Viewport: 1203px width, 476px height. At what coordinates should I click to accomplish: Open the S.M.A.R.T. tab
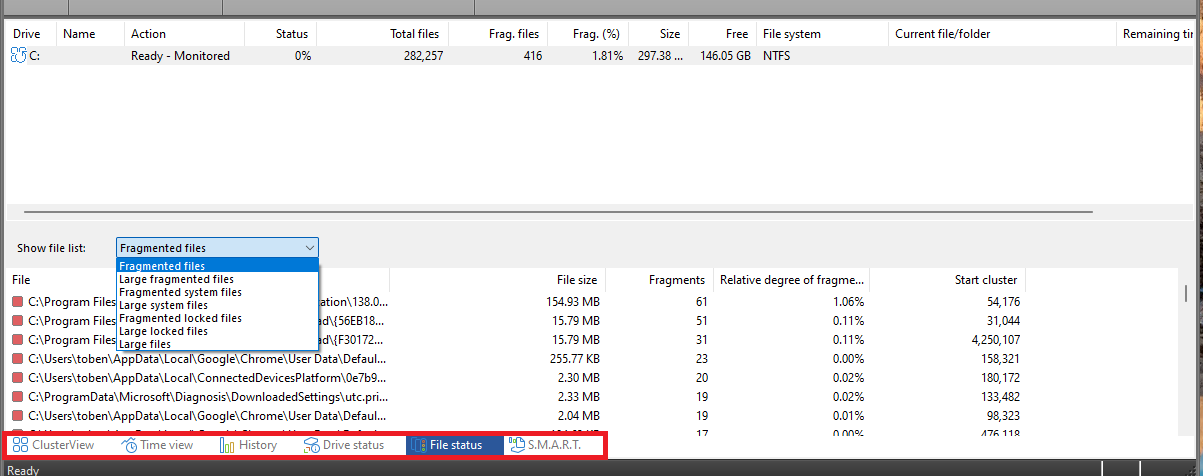tap(546, 445)
